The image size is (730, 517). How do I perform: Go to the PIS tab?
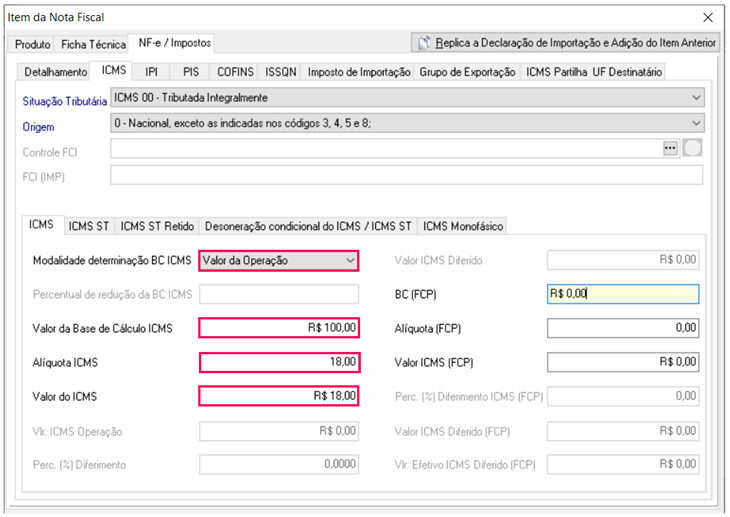(190, 71)
